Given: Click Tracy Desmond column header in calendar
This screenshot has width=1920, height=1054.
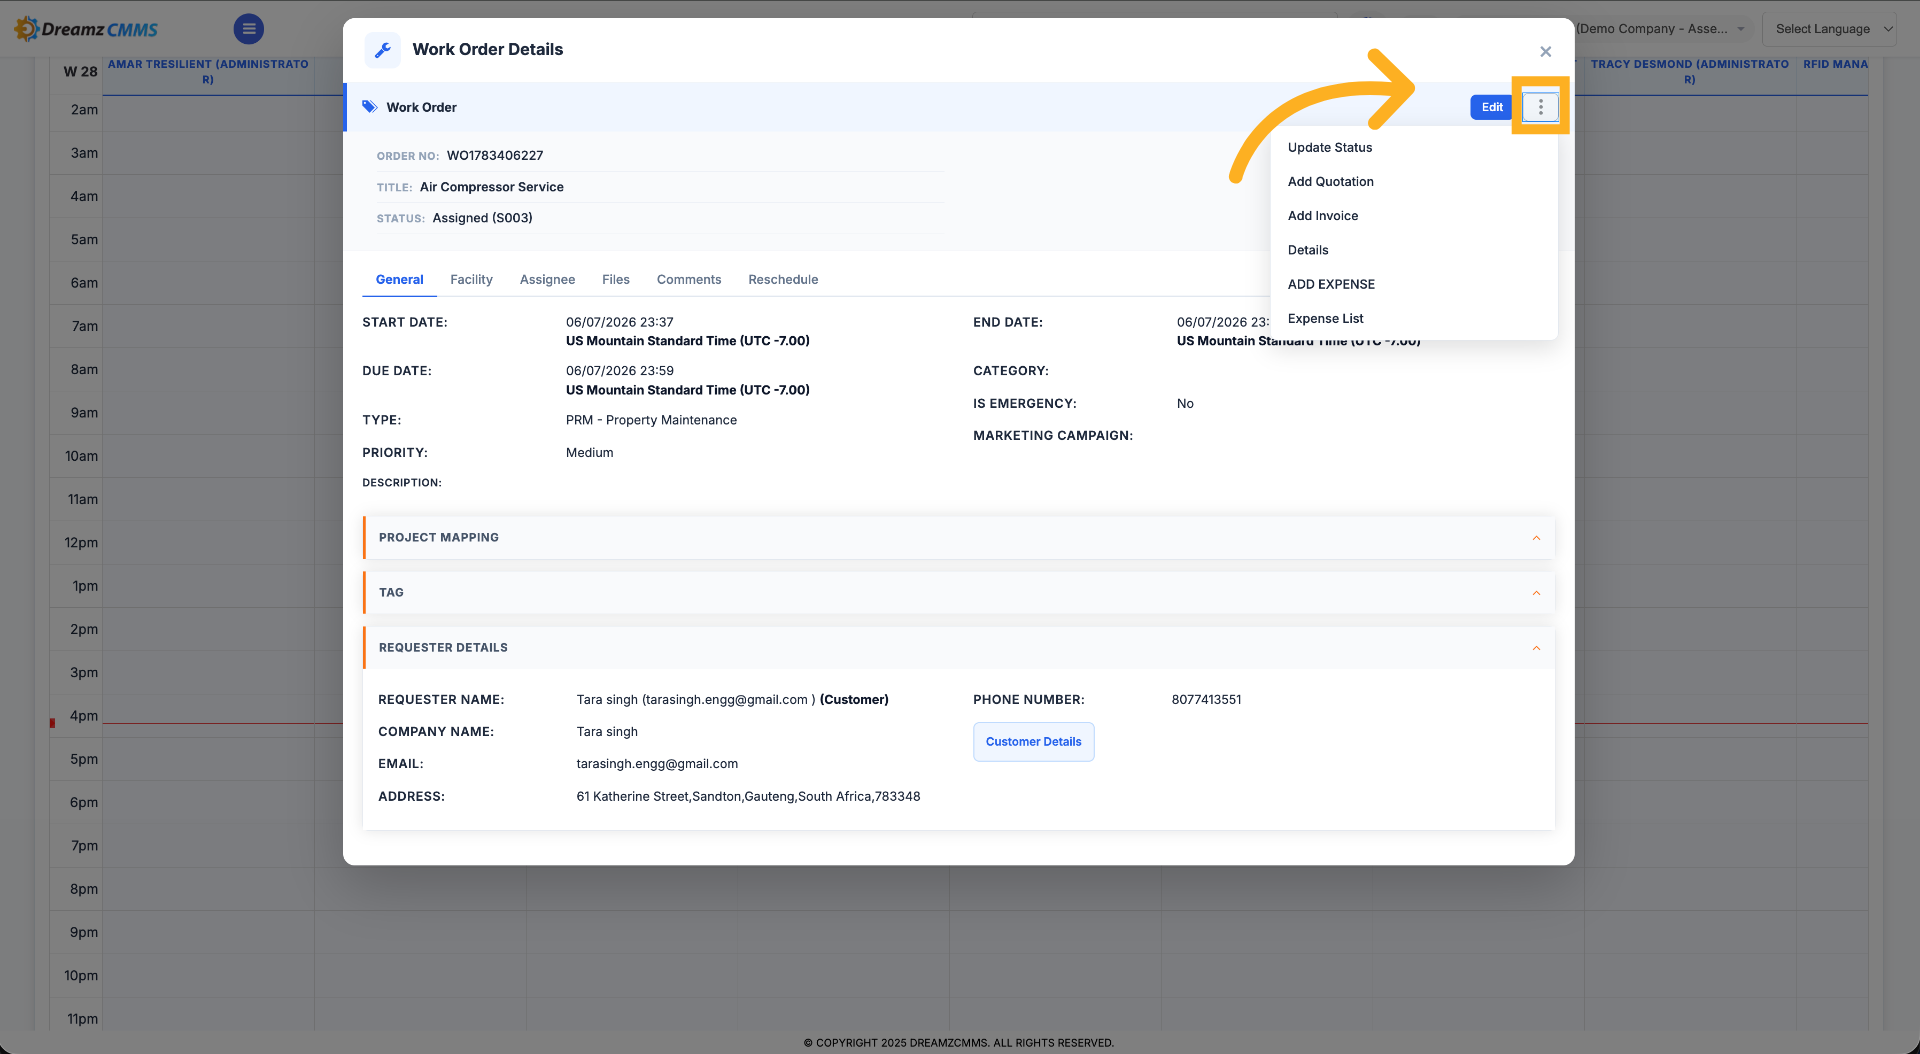Looking at the screenshot, I should [x=1689, y=71].
